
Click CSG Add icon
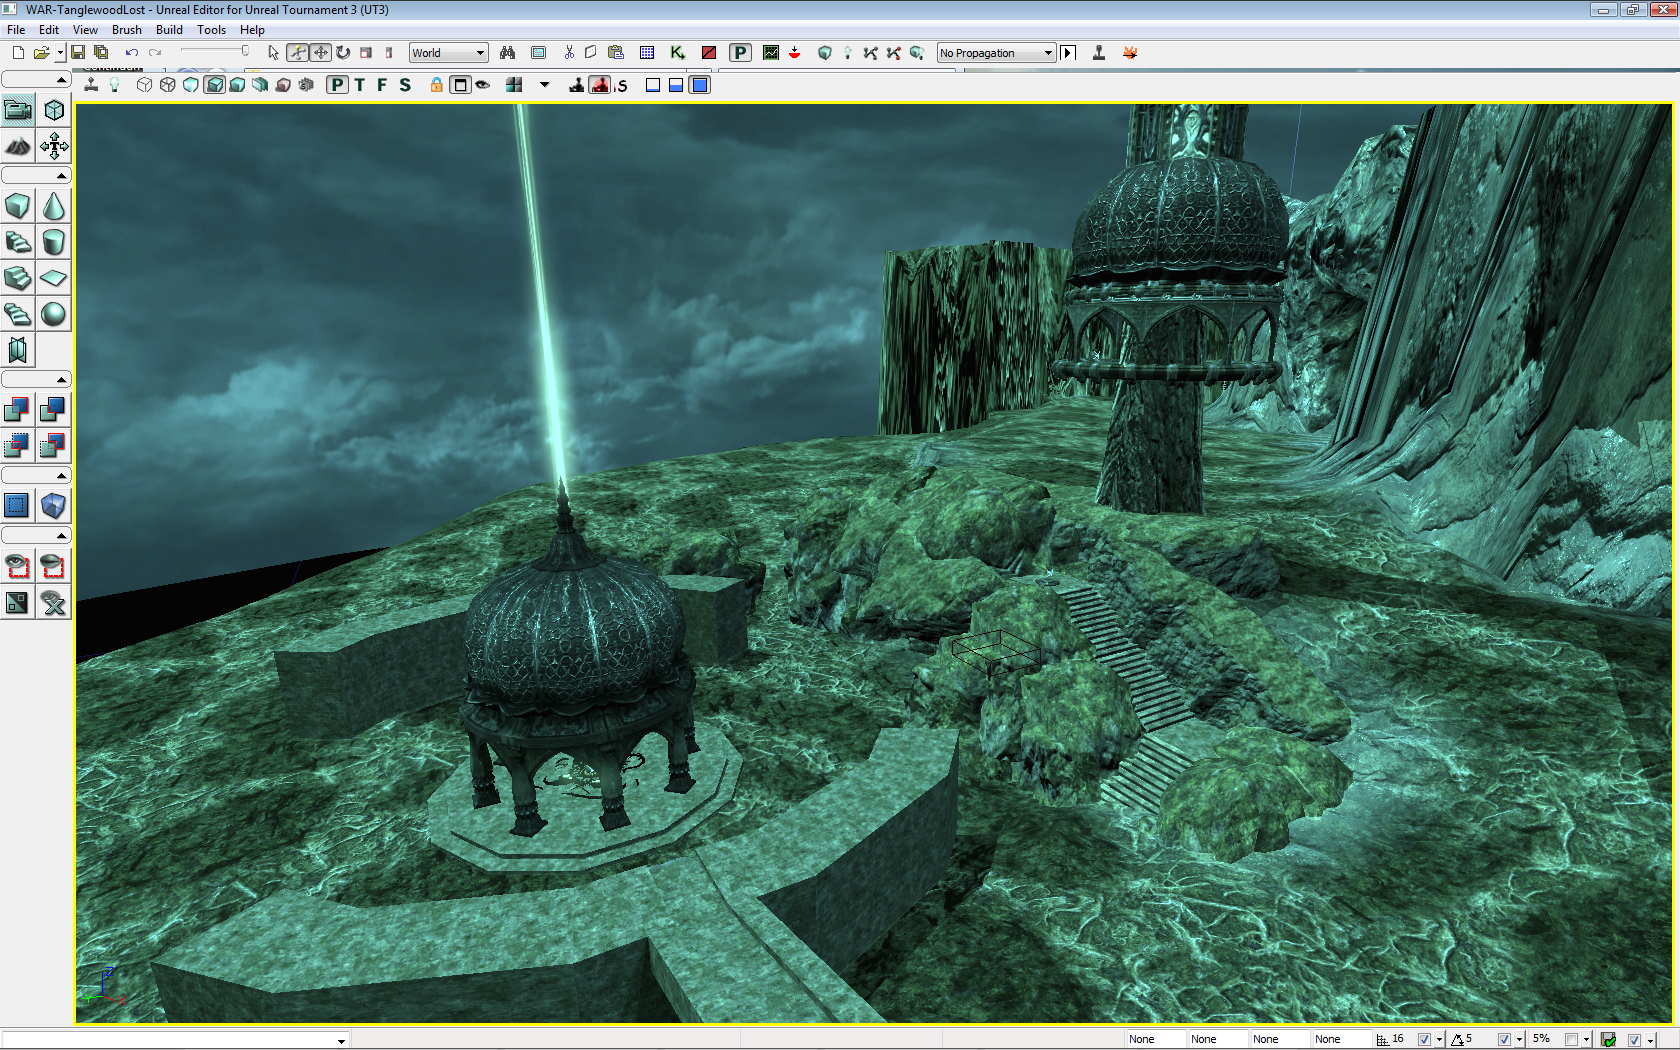coord(18,410)
